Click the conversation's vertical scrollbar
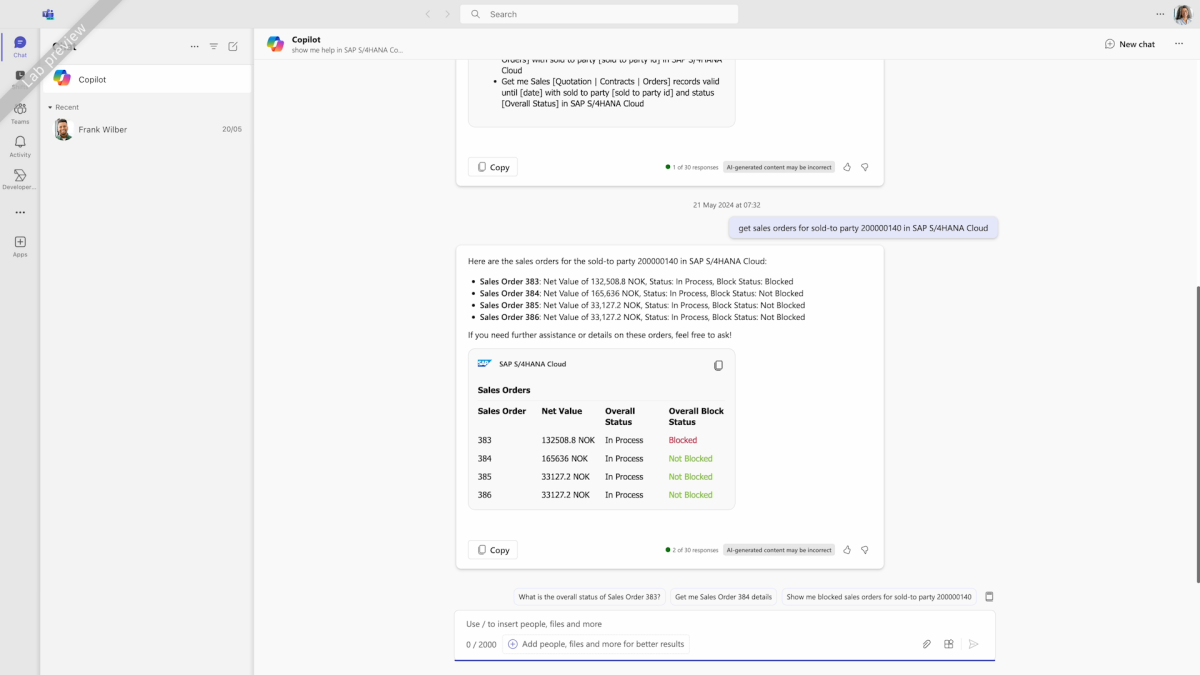1200x675 pixels. (x=1197, y=435)
